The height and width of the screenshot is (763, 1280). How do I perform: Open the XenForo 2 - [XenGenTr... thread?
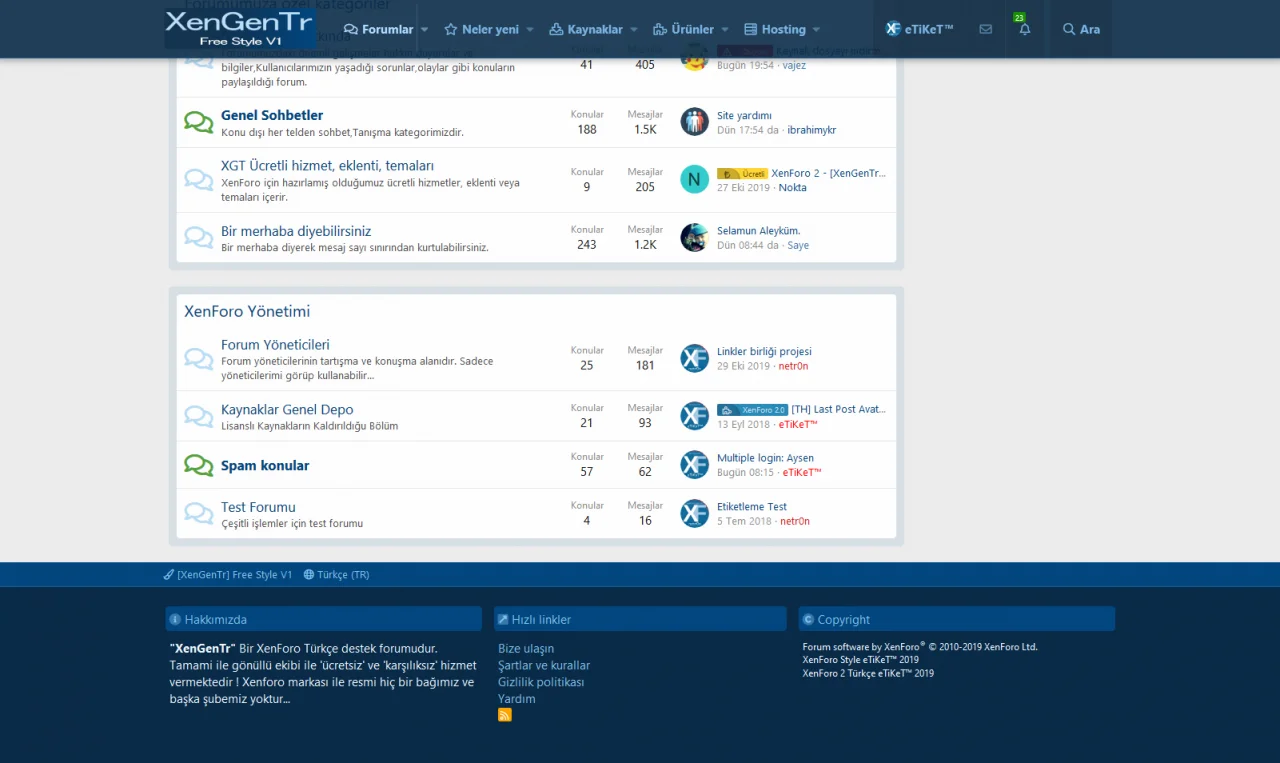point(828,173)
